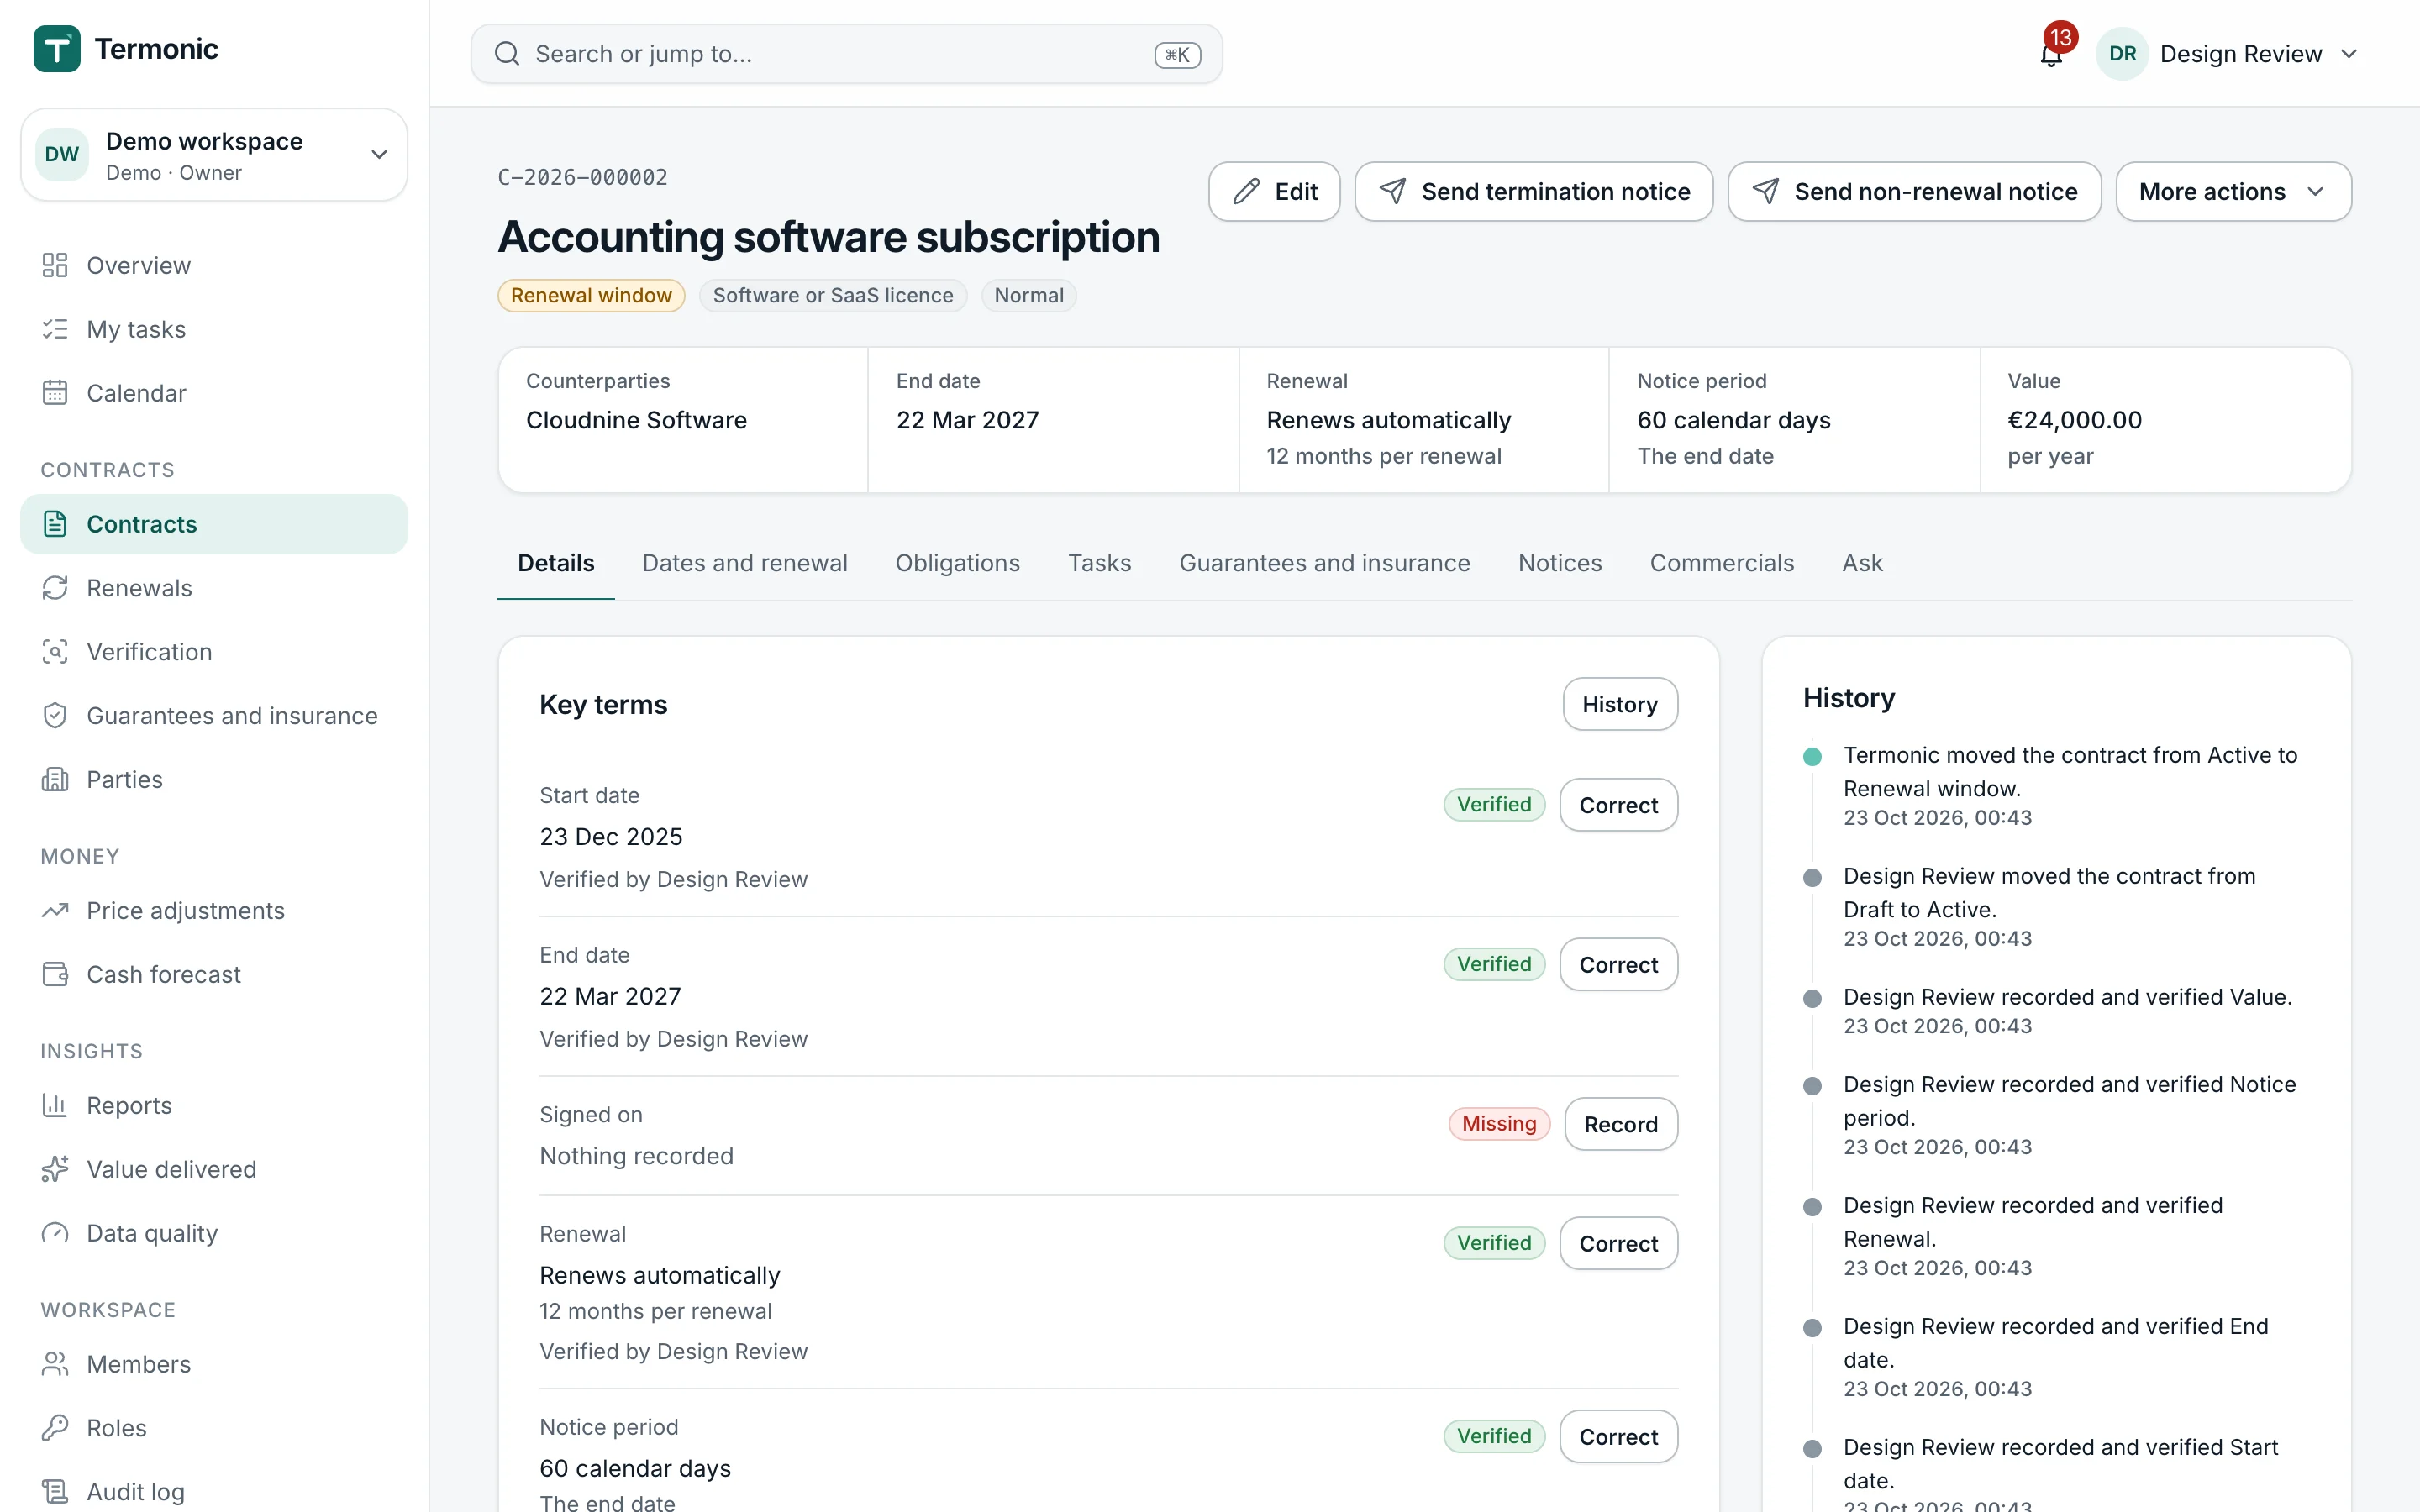The image size is (2420, 1512).
Task: Go to My tasks in the sidebar
Action: coord(214,329)
